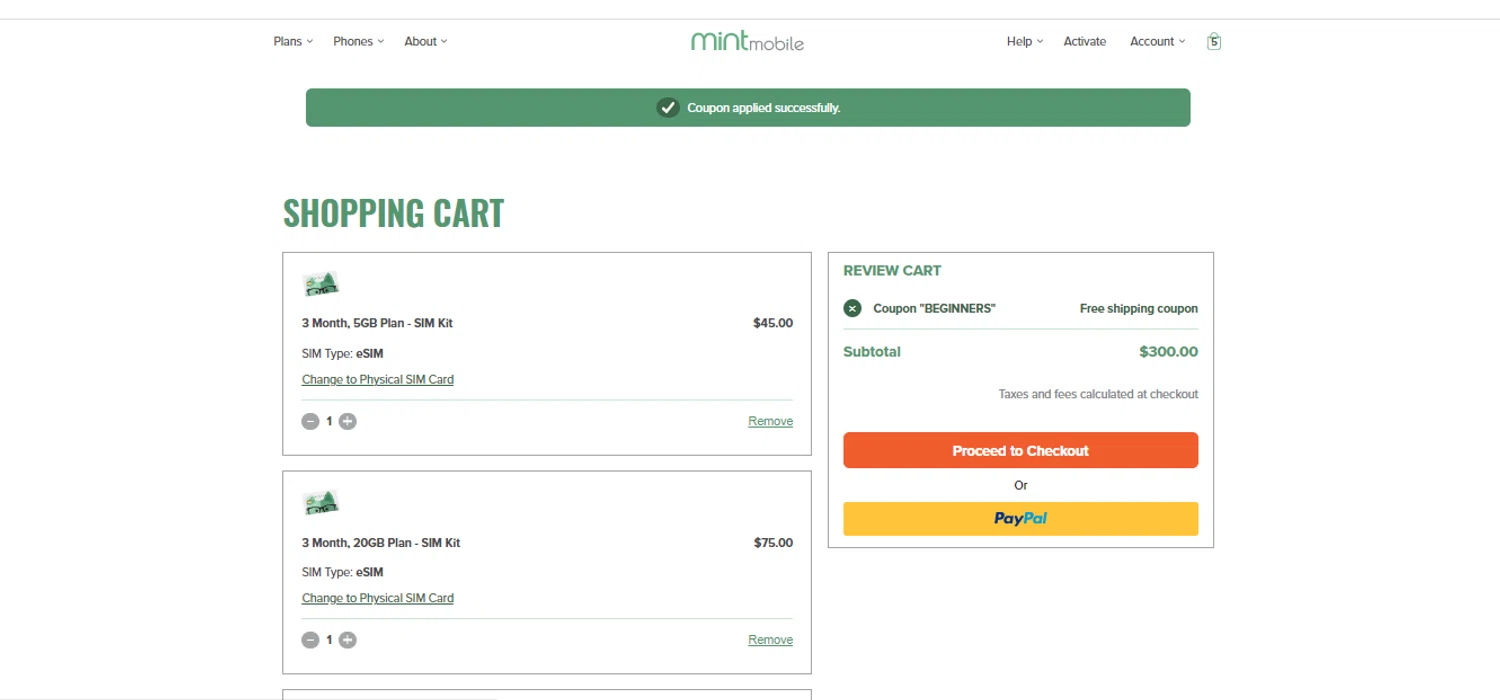Image resolution: width=1500 pixels, height=700 pixels.
Task: Click the $300.00 subtotal amount
Action: (x=1168, y=352)
